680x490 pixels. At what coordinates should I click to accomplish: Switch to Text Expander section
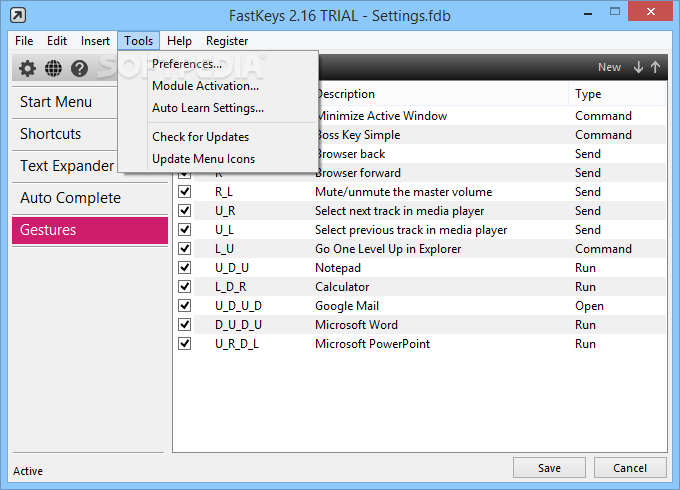(x=65, y=166)
